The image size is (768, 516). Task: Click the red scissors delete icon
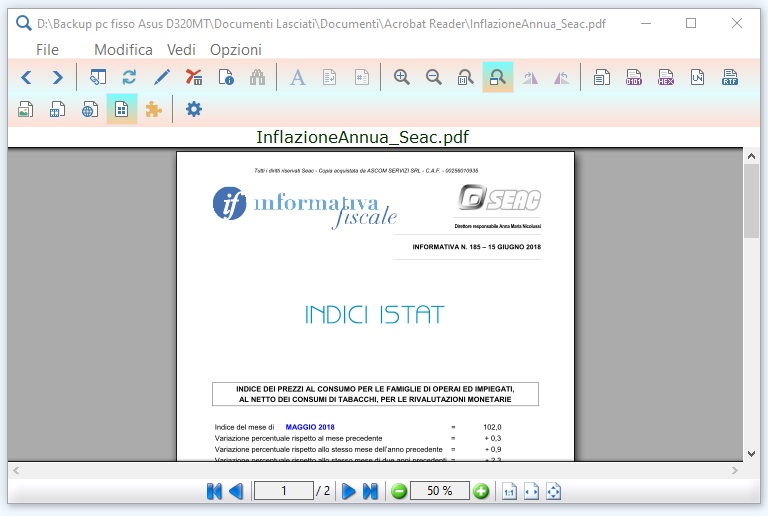(194, 77)
